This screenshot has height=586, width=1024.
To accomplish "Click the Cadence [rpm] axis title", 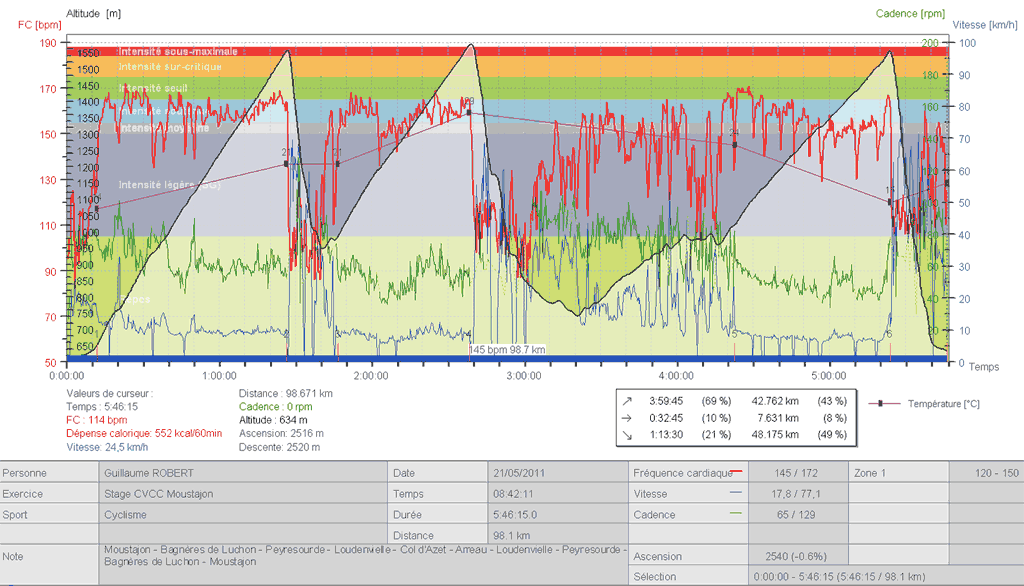I will point(909,13).
